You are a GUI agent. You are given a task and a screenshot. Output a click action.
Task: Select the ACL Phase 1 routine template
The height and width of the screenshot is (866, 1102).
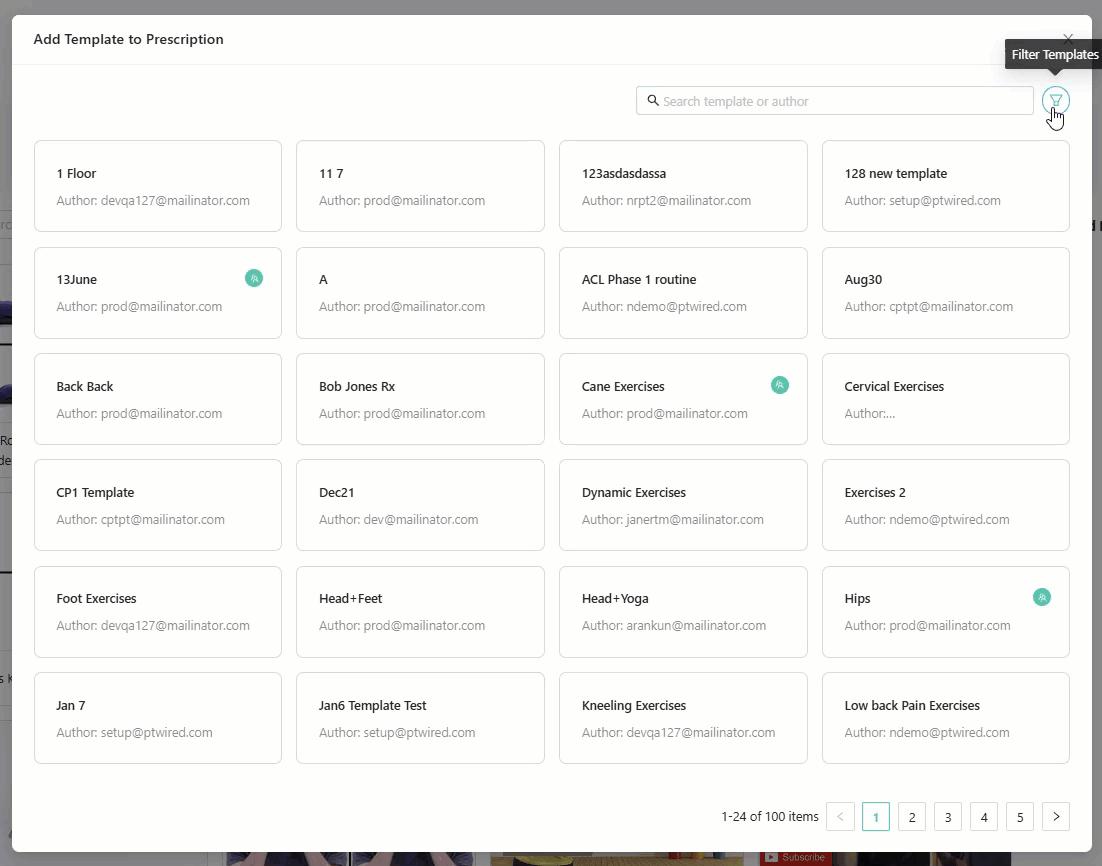(x=683, y=292)
